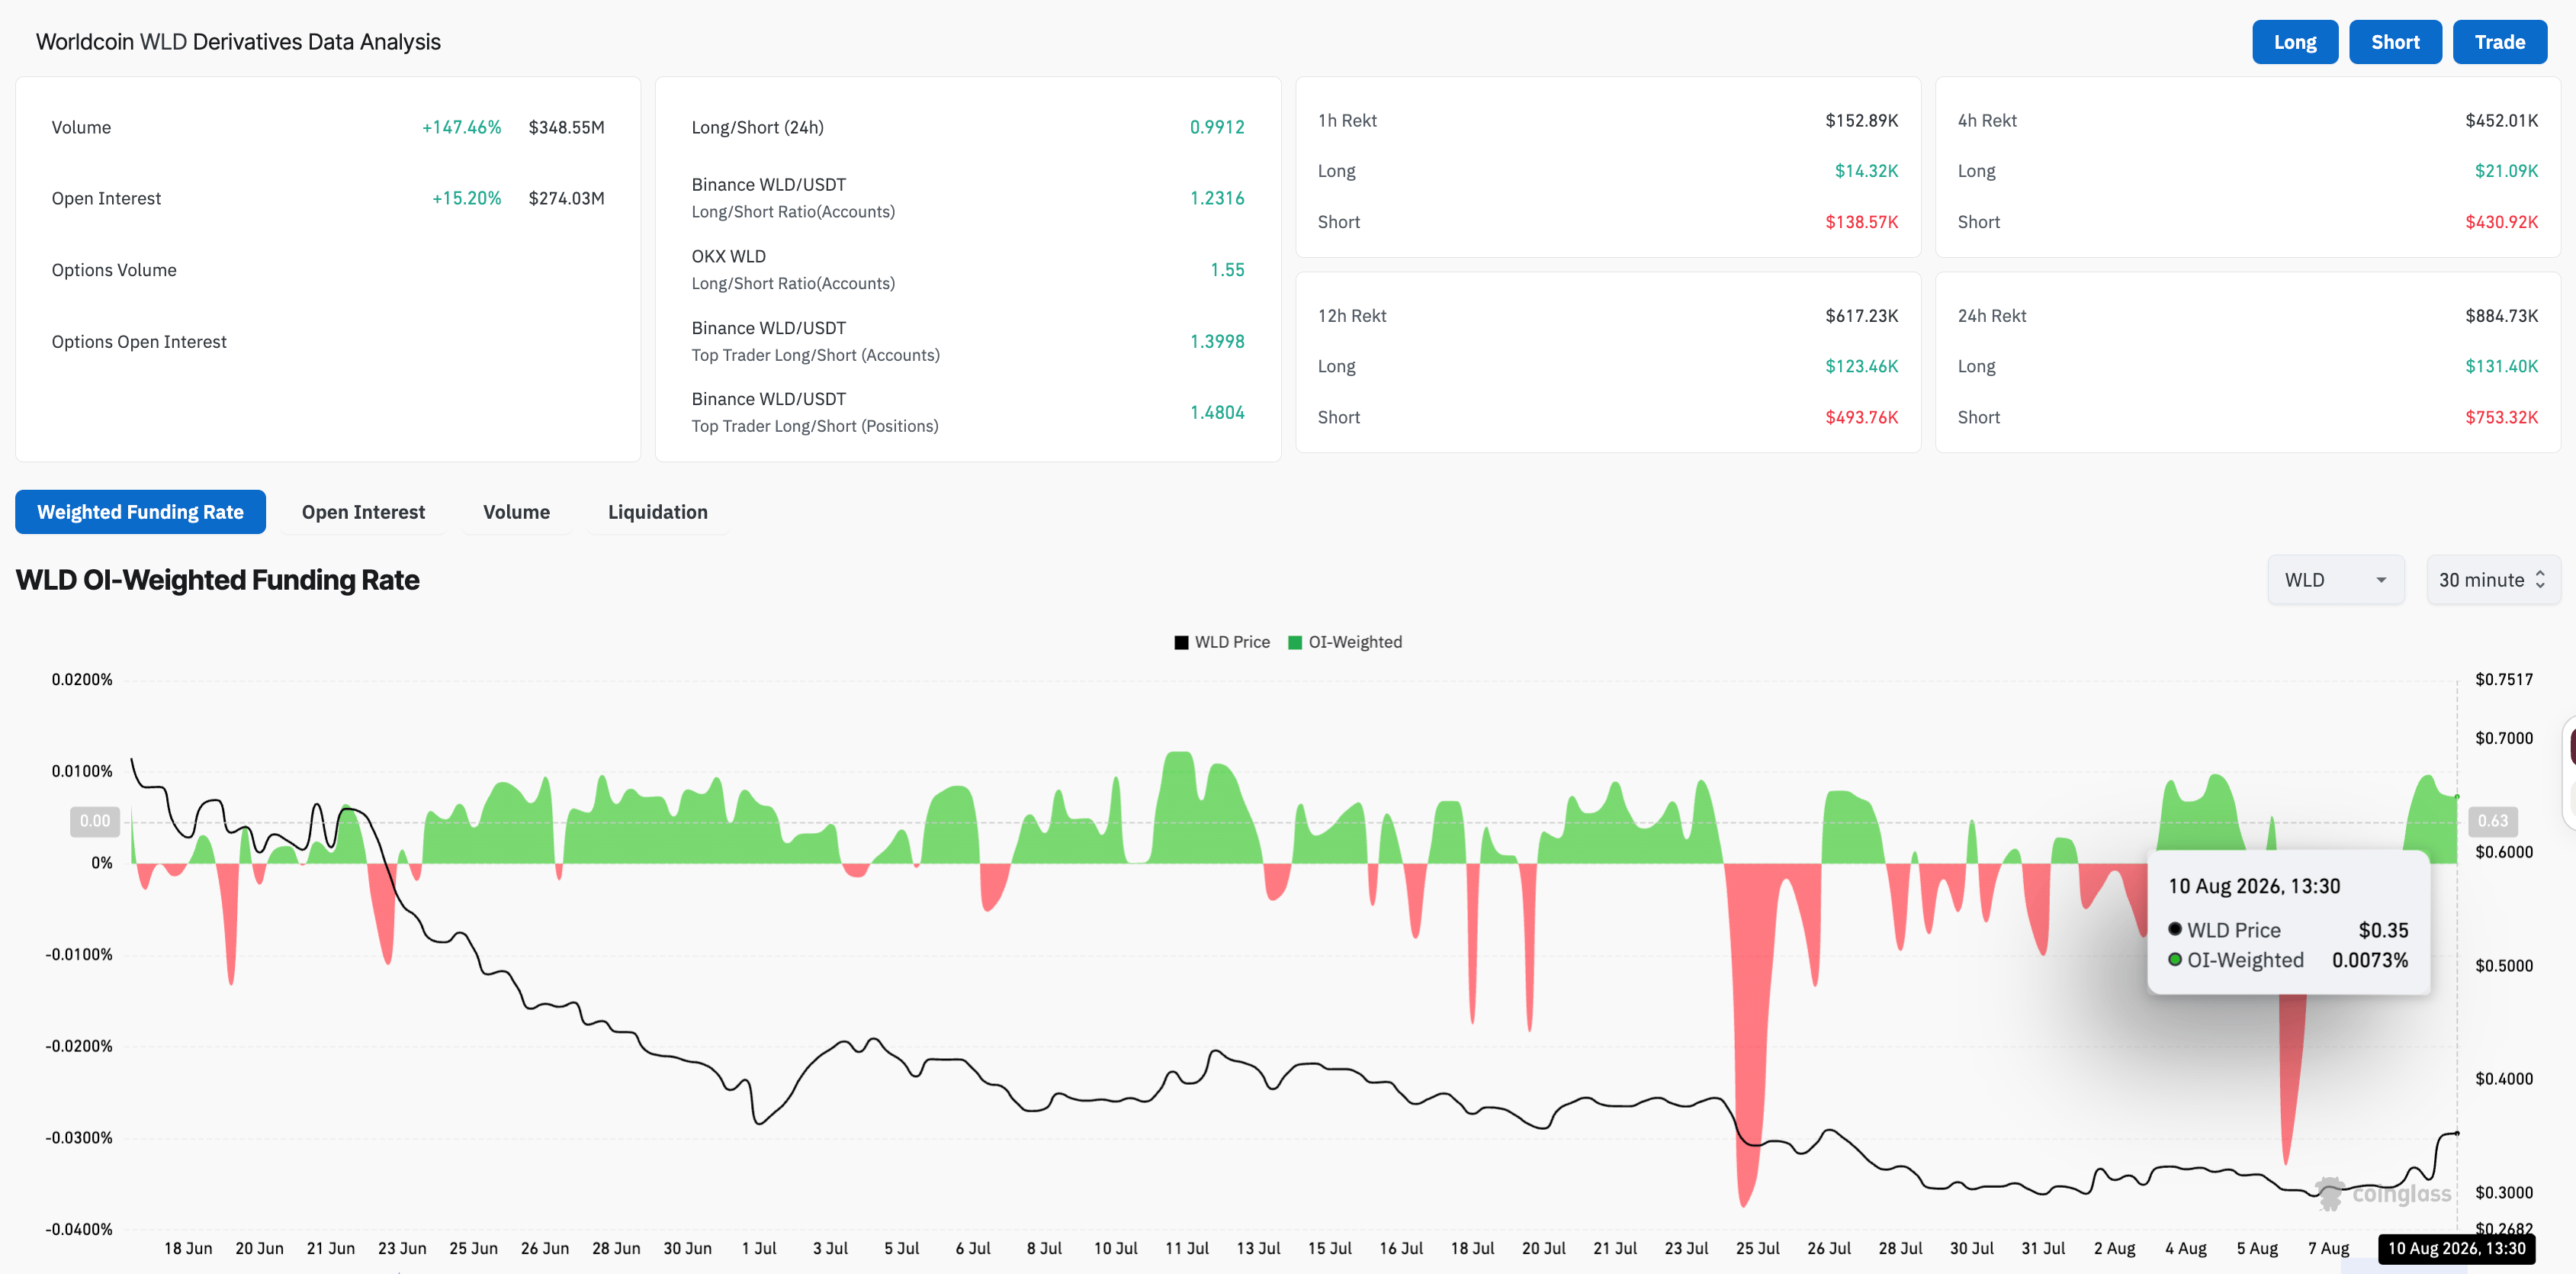
Task: Click the 1h Rekt total $152.89K
Action: coord(1861,120)
